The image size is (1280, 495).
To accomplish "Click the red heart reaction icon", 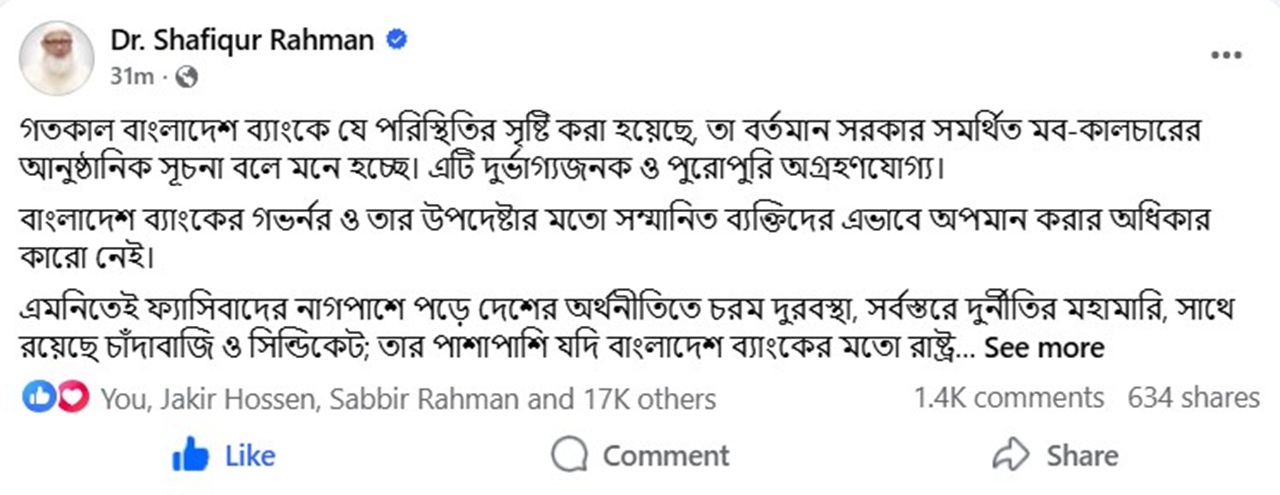I will (68, 398).
